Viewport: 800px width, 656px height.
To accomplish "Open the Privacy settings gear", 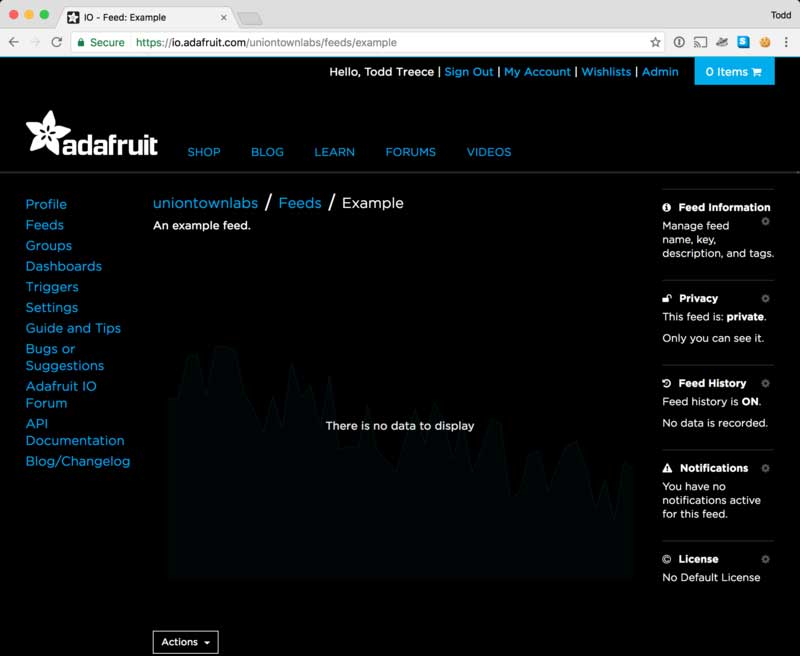I will [765, 298].
